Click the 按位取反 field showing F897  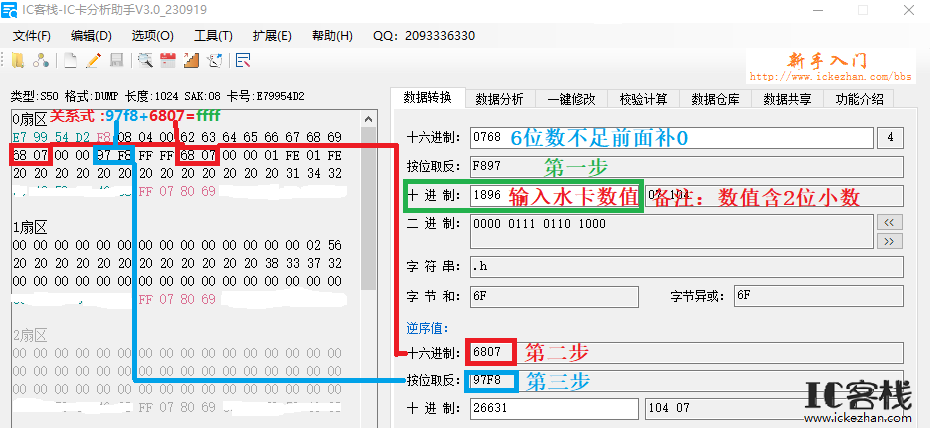[x=686, y=166]
